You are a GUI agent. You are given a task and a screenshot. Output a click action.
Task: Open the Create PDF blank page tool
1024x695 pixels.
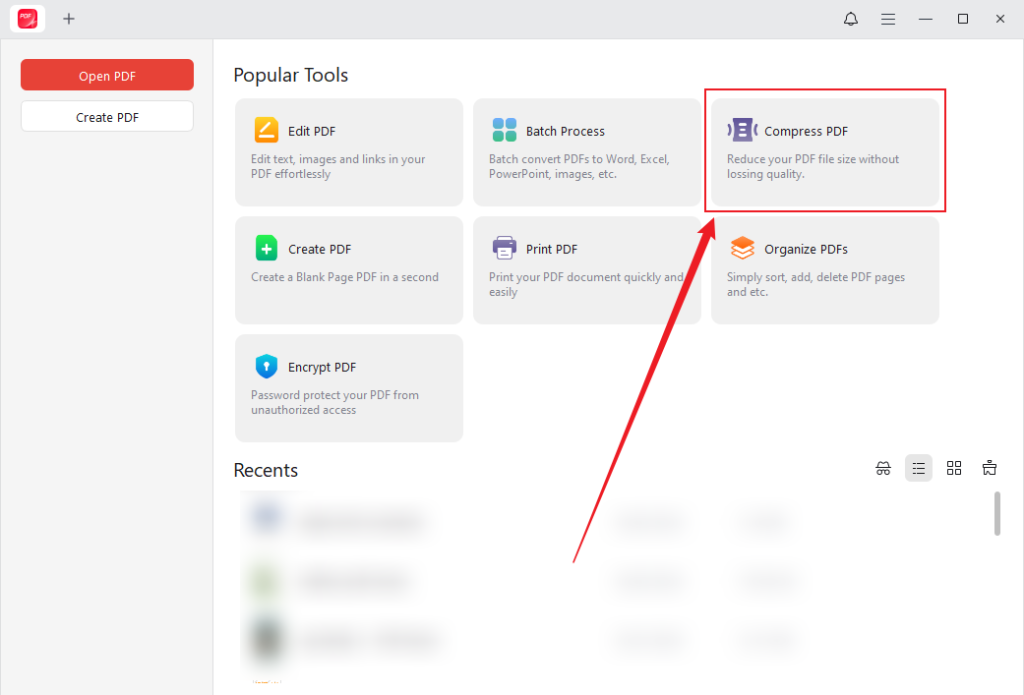pos(348,268)
